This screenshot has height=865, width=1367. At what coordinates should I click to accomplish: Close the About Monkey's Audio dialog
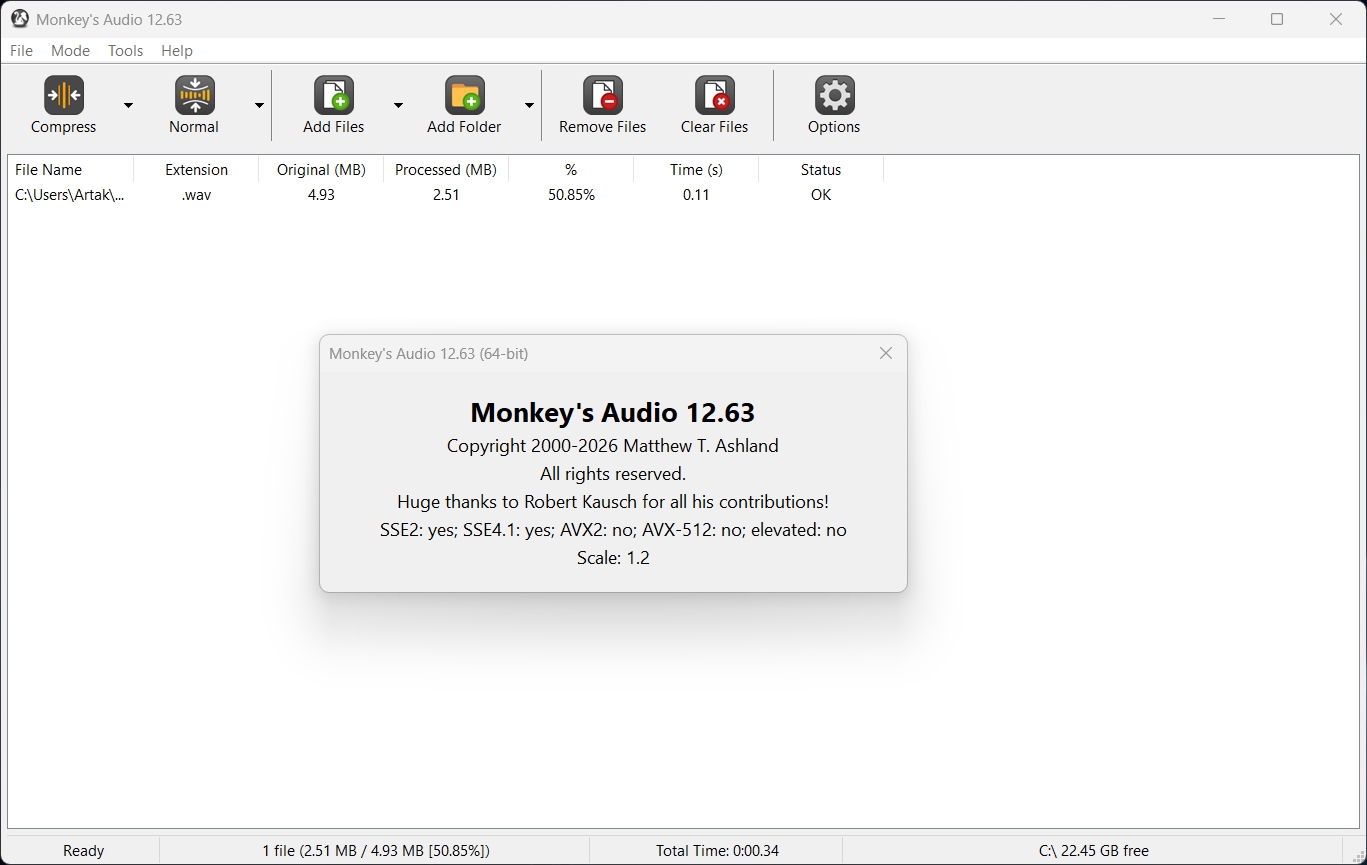click(x=885, y=353)
